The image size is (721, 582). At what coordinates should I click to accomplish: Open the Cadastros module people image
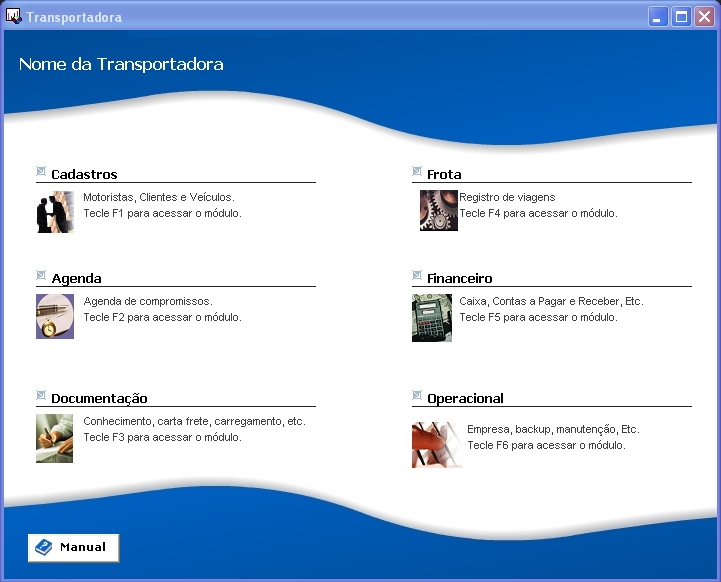pos(55,212)
